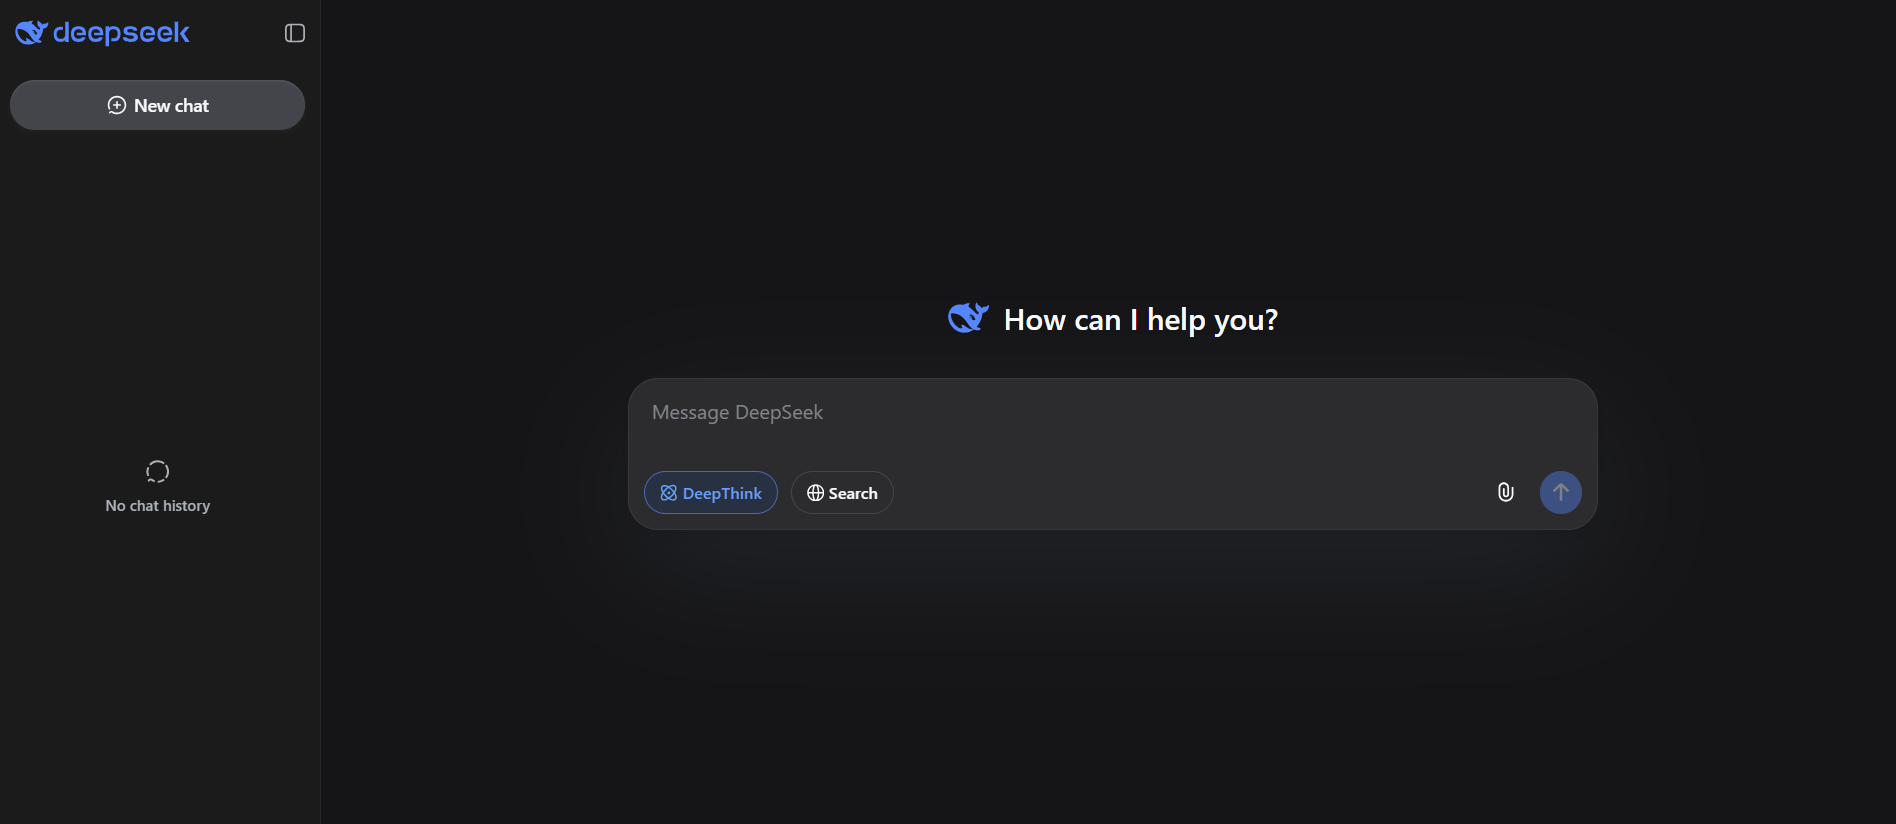Start a New chat
1896x824 pixels.
point(157,105)
